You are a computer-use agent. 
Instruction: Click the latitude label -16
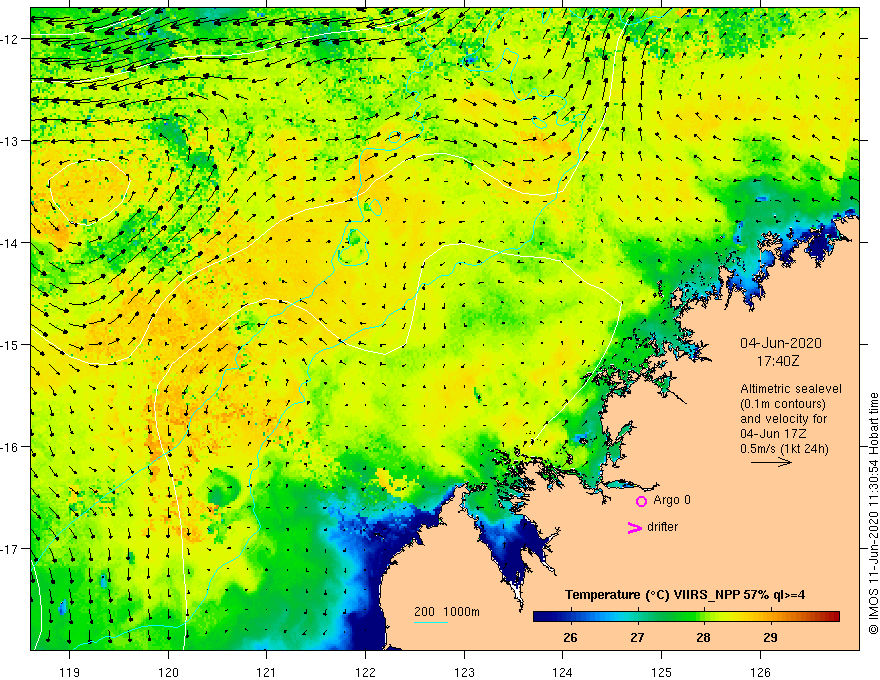[11, 447]
